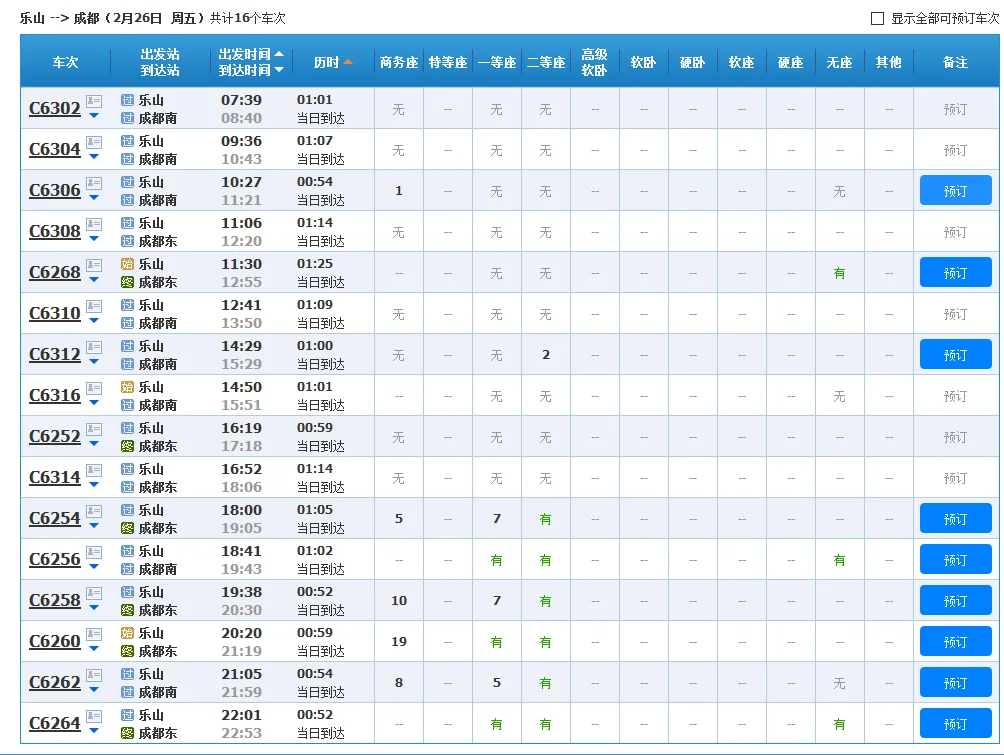Enable the 显示全部可预订车次 checkbox

(876, 16)
